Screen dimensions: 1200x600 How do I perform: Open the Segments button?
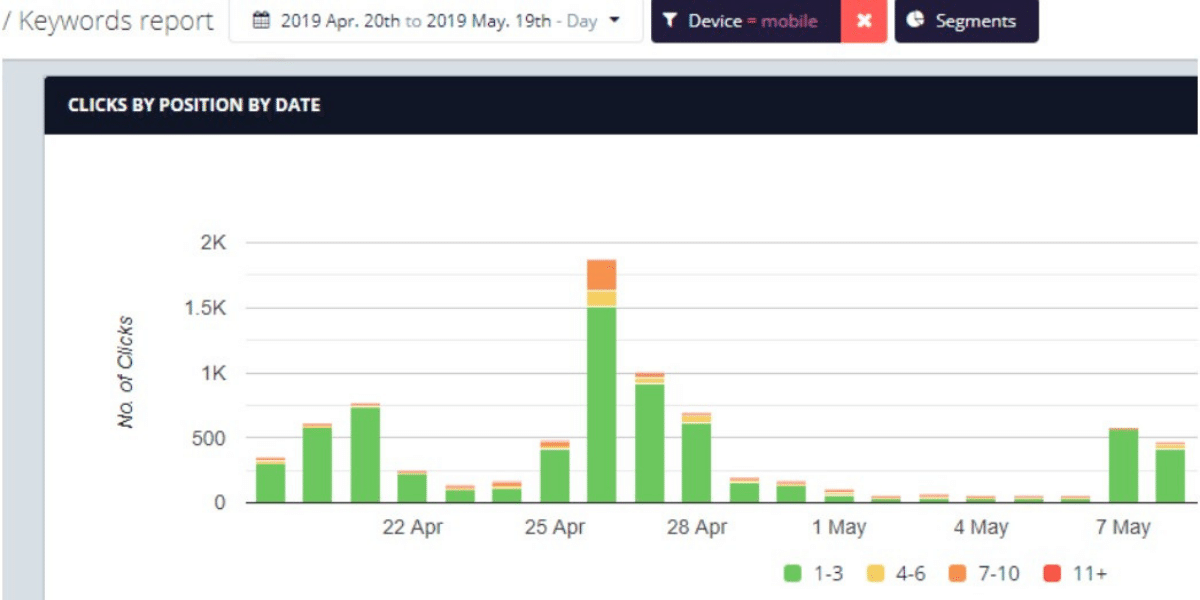click(x=966, y=21)
